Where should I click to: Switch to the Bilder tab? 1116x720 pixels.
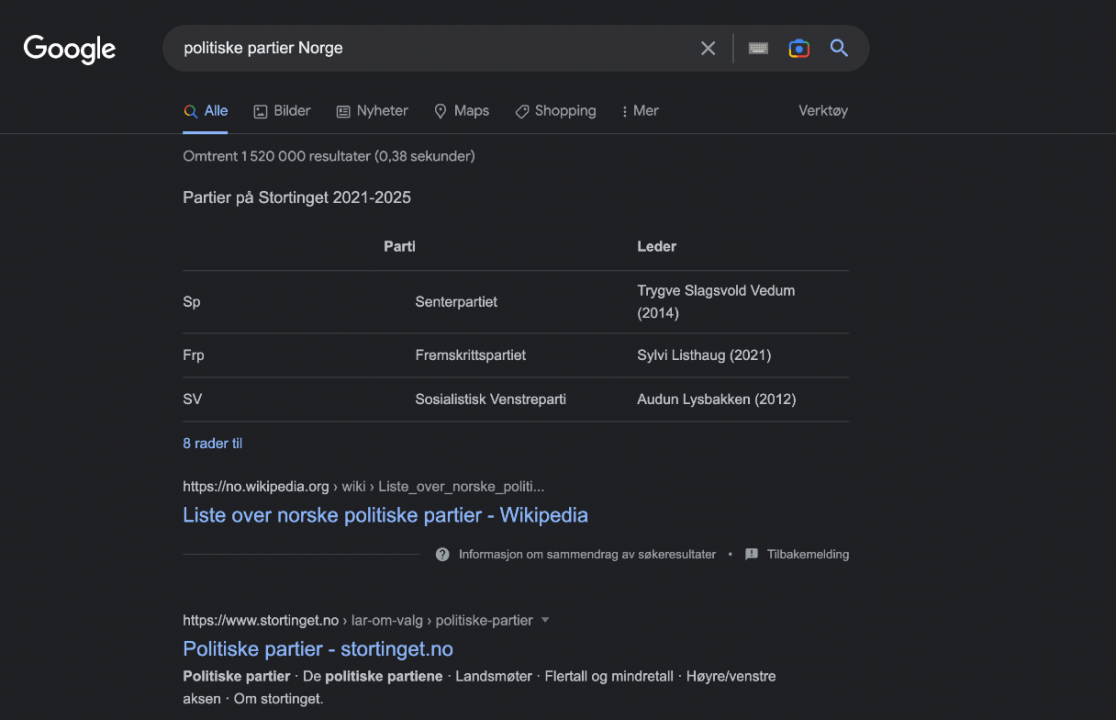[x=282, y=111]
